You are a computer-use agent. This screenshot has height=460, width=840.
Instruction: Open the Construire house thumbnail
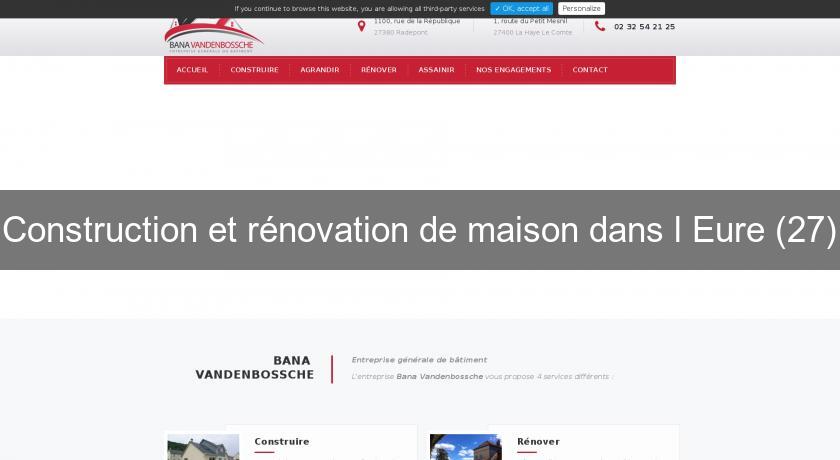pos(203,447)
